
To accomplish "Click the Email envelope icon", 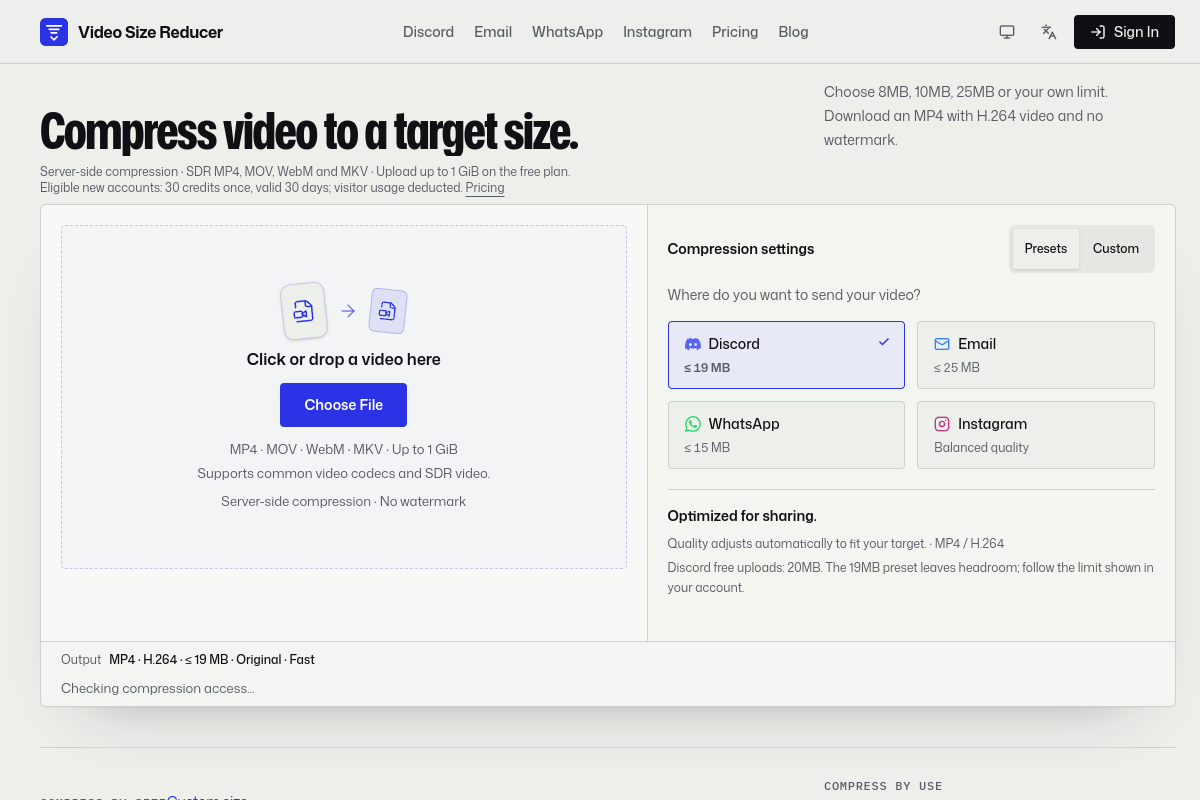I will pyautogui.click(x=942, y=344).
